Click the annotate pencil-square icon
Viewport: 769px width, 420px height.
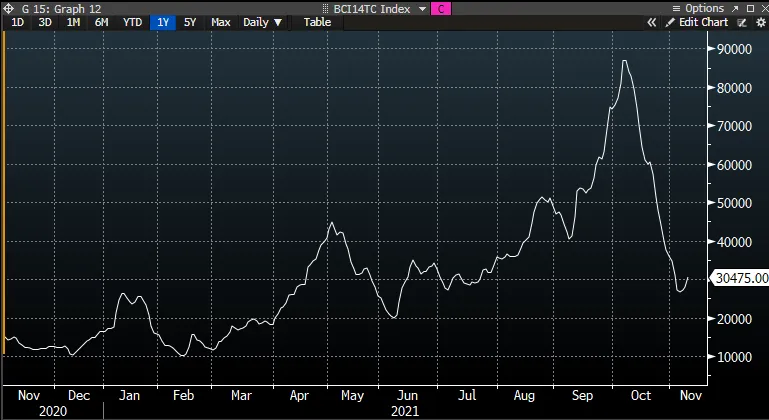pyautogui.click(x=743, y=23)
